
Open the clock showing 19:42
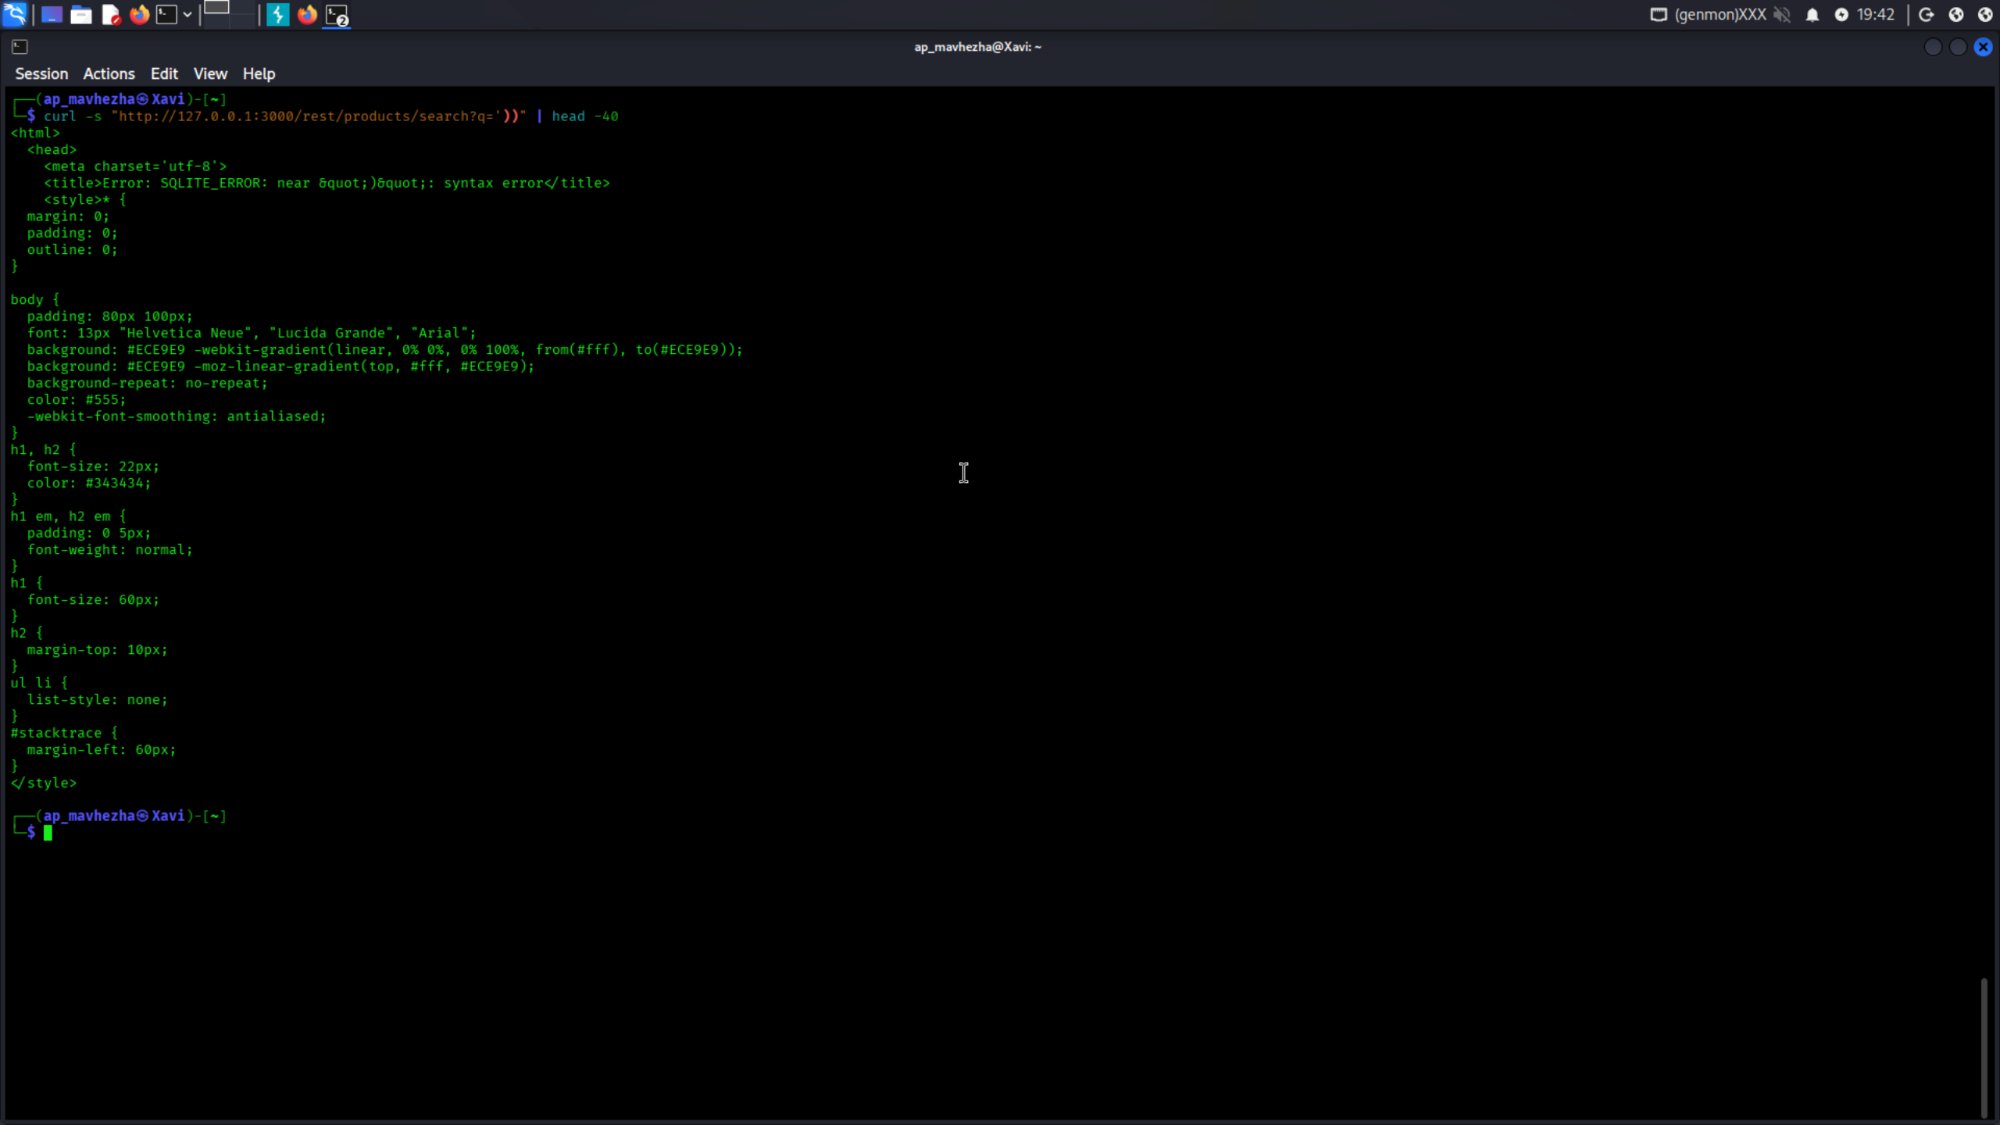(1876, 14)
